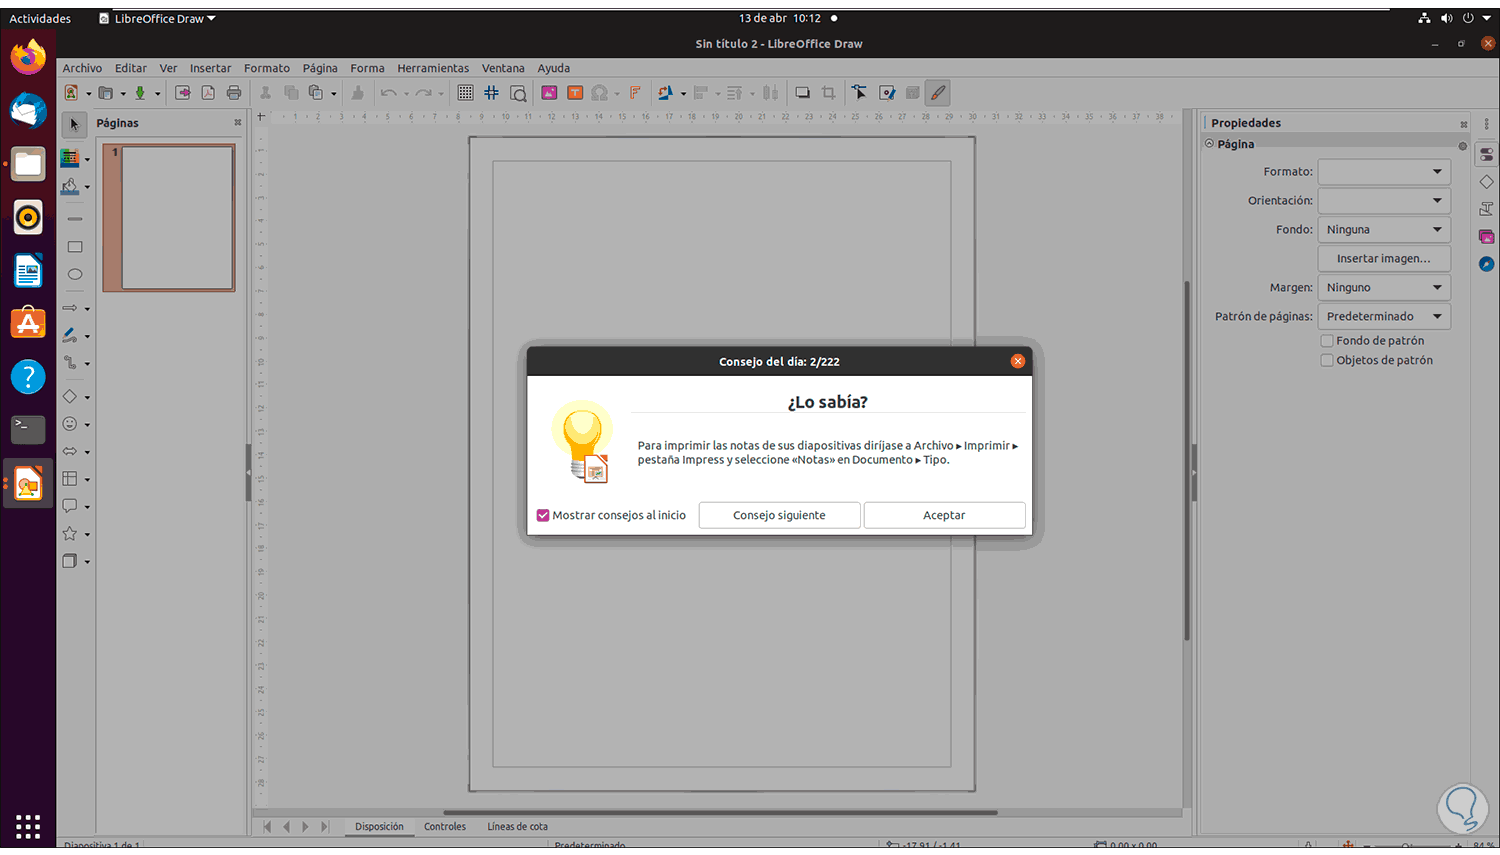Expand the curves tool dropdown arrow
This screenshot has height=855, width=1500.
tap(88, 335)
